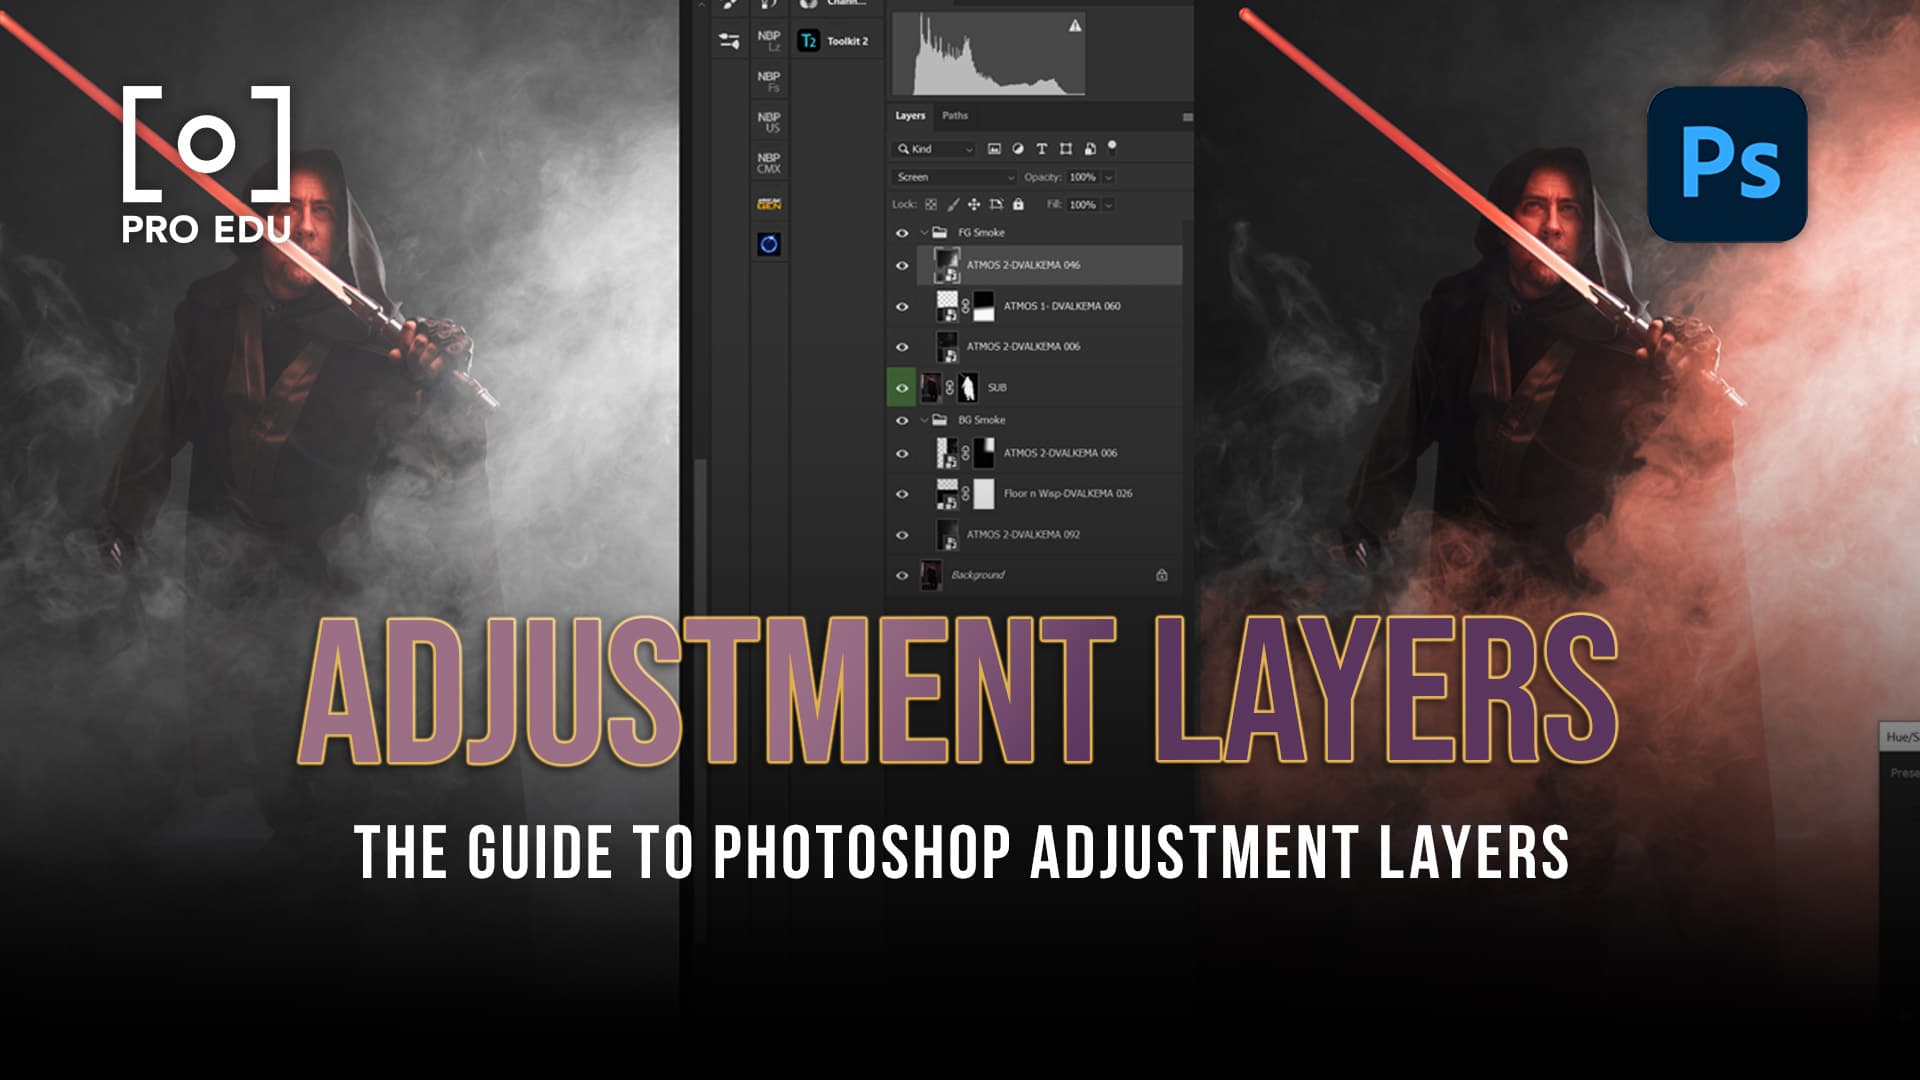Lock transparent pixels for the layer
1920x1080 pixels.
[x=930, y=204]
